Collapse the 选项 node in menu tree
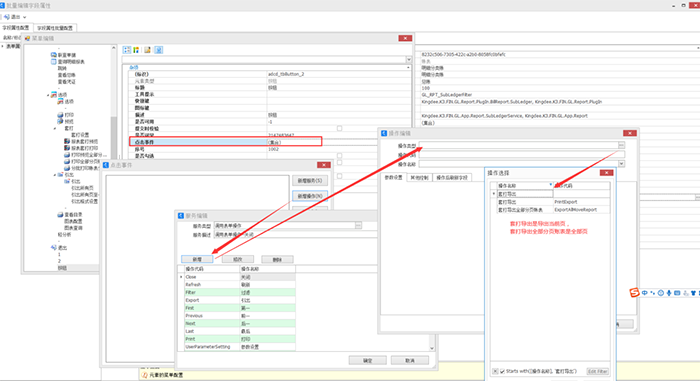The image size is (700, 381). 48,95
